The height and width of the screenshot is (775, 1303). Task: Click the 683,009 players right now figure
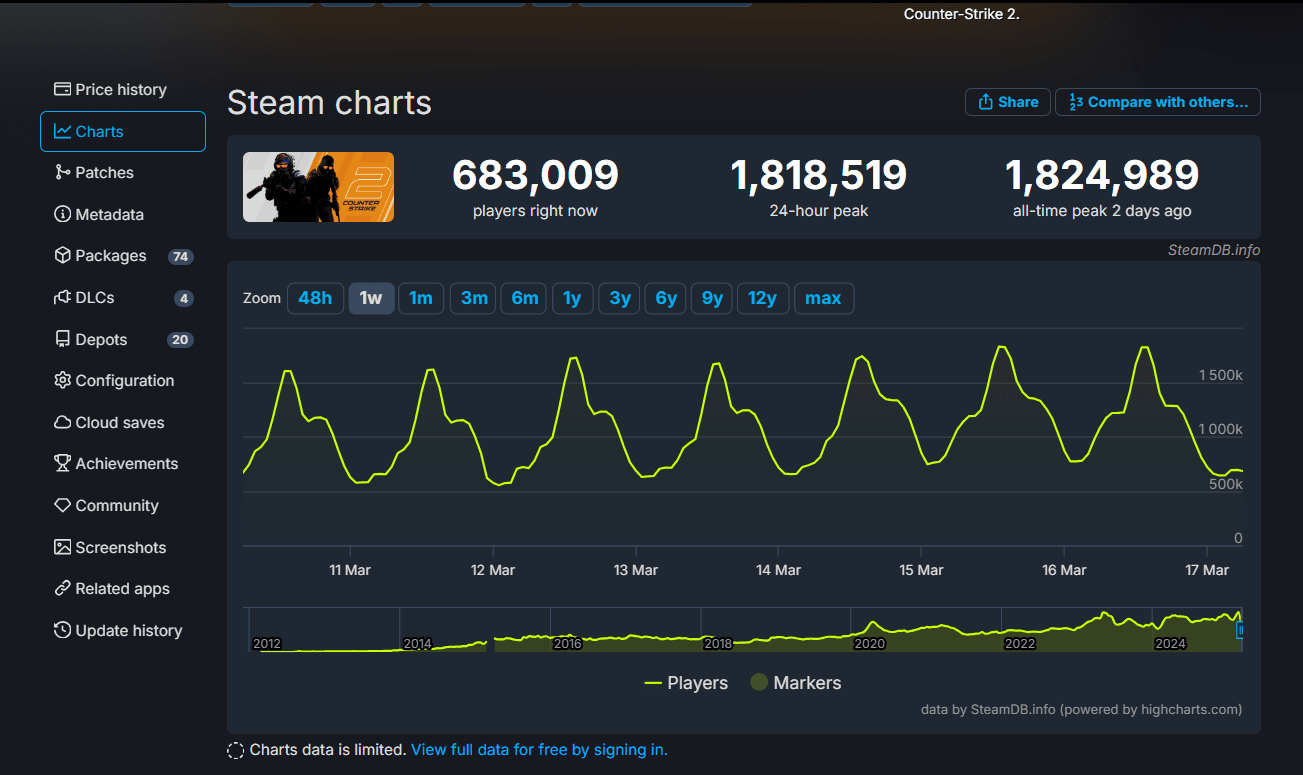coord(535,175)
